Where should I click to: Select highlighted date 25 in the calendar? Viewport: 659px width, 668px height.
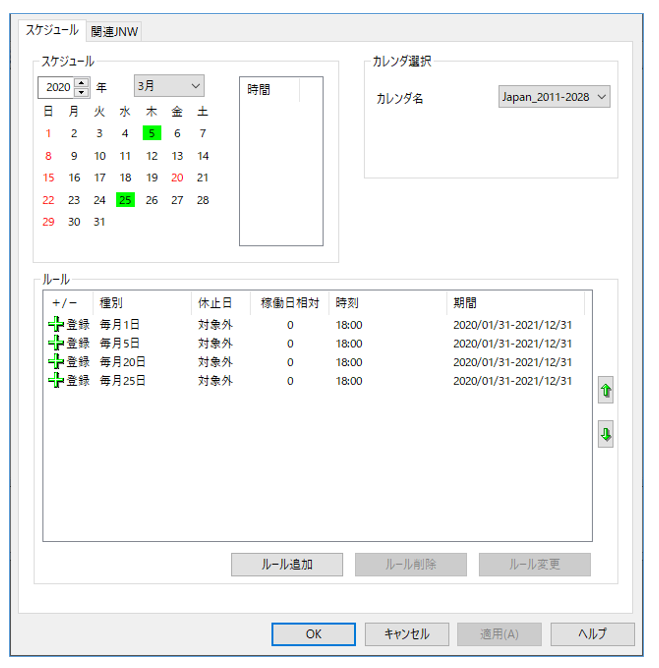coord(125,200)
